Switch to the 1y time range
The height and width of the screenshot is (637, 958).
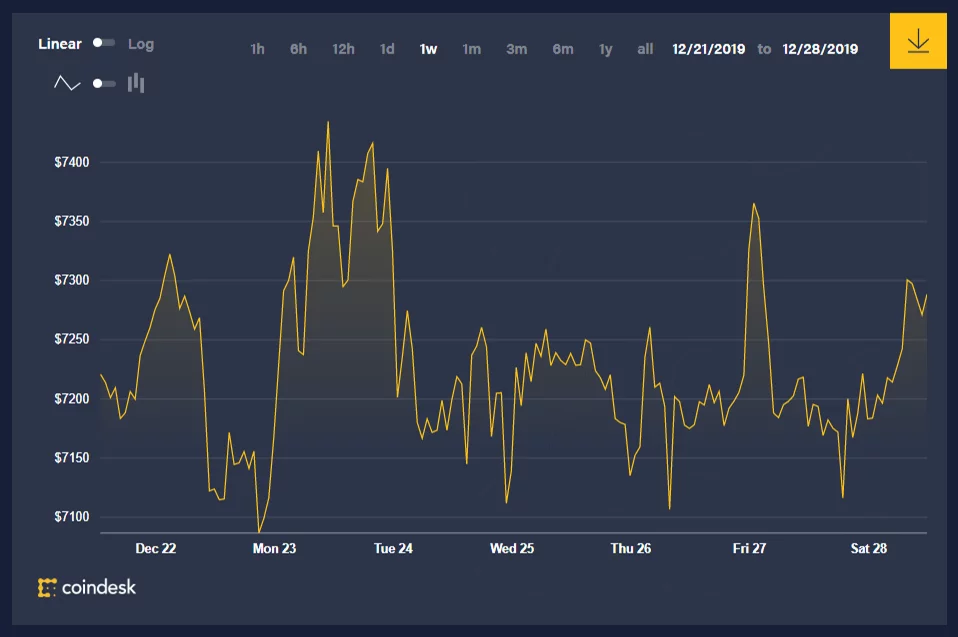pyautogui.click(x=605, y=49)
